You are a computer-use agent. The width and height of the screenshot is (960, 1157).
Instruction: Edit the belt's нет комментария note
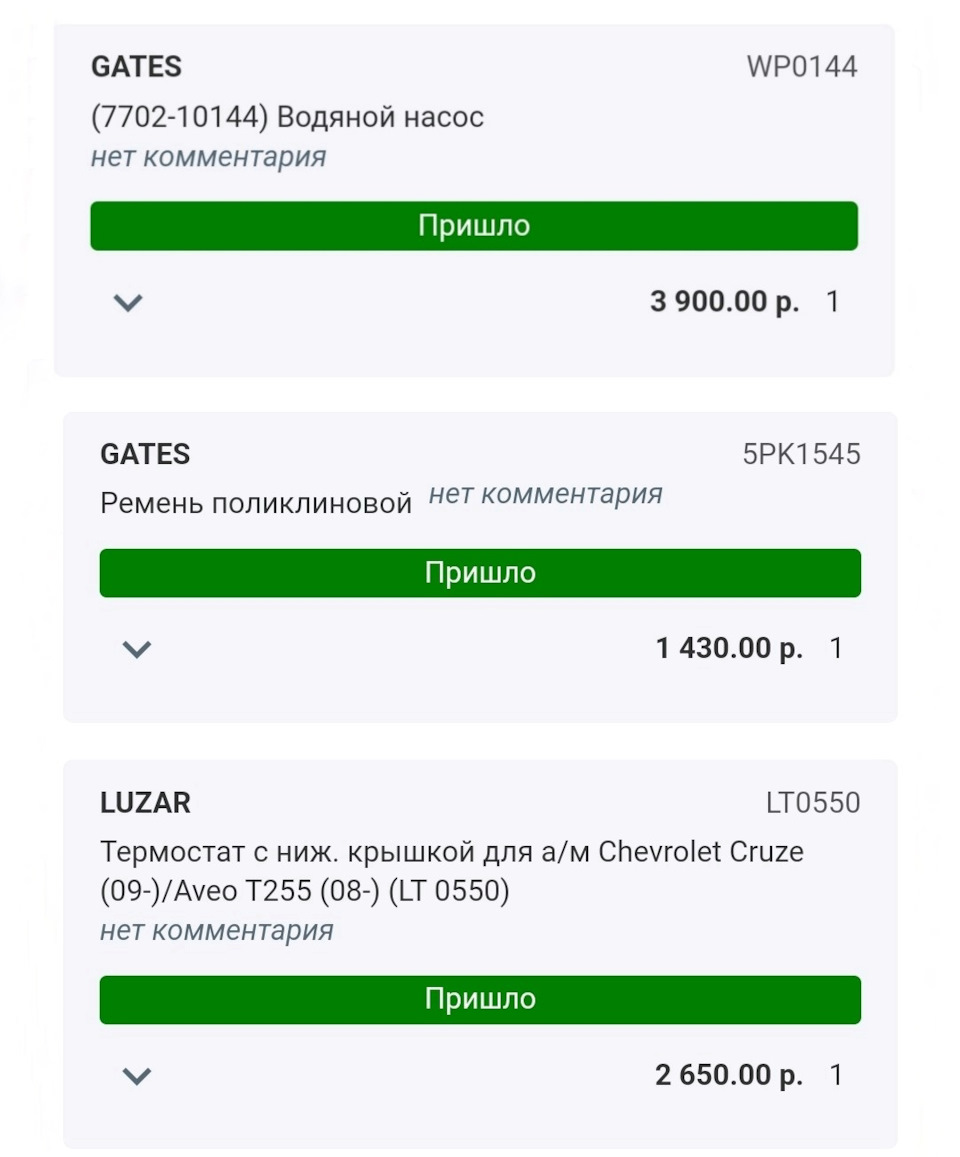545,494
